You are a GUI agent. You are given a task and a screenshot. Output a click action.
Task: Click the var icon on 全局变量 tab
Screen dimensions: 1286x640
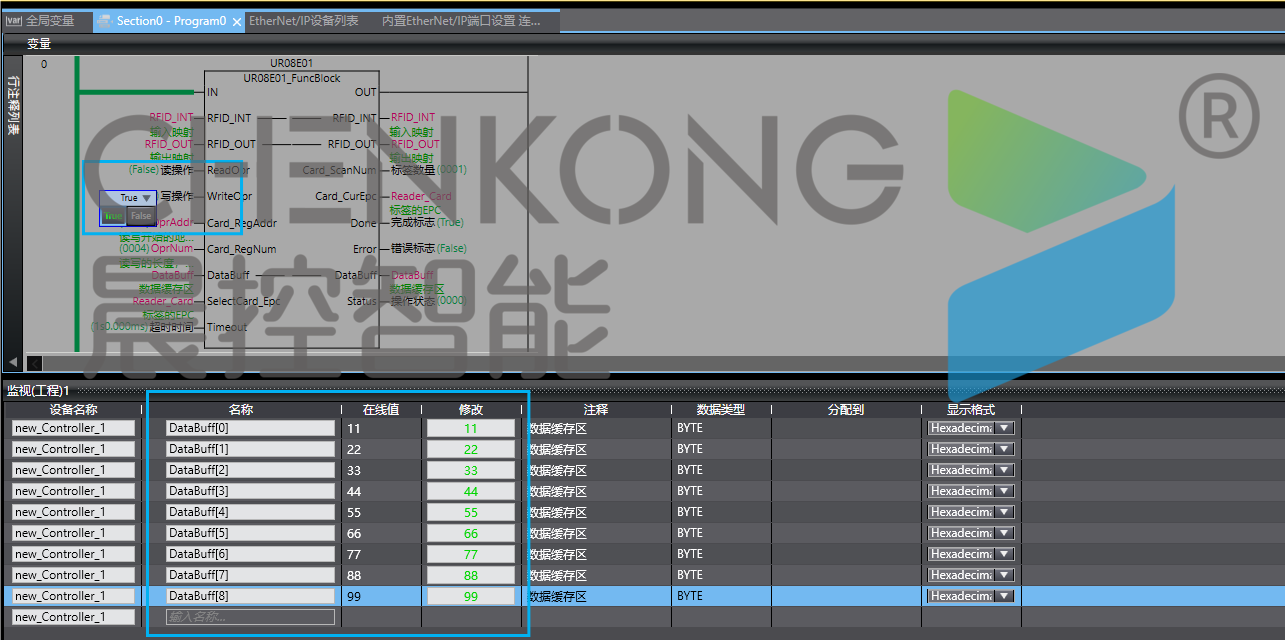tap(14, 20)
